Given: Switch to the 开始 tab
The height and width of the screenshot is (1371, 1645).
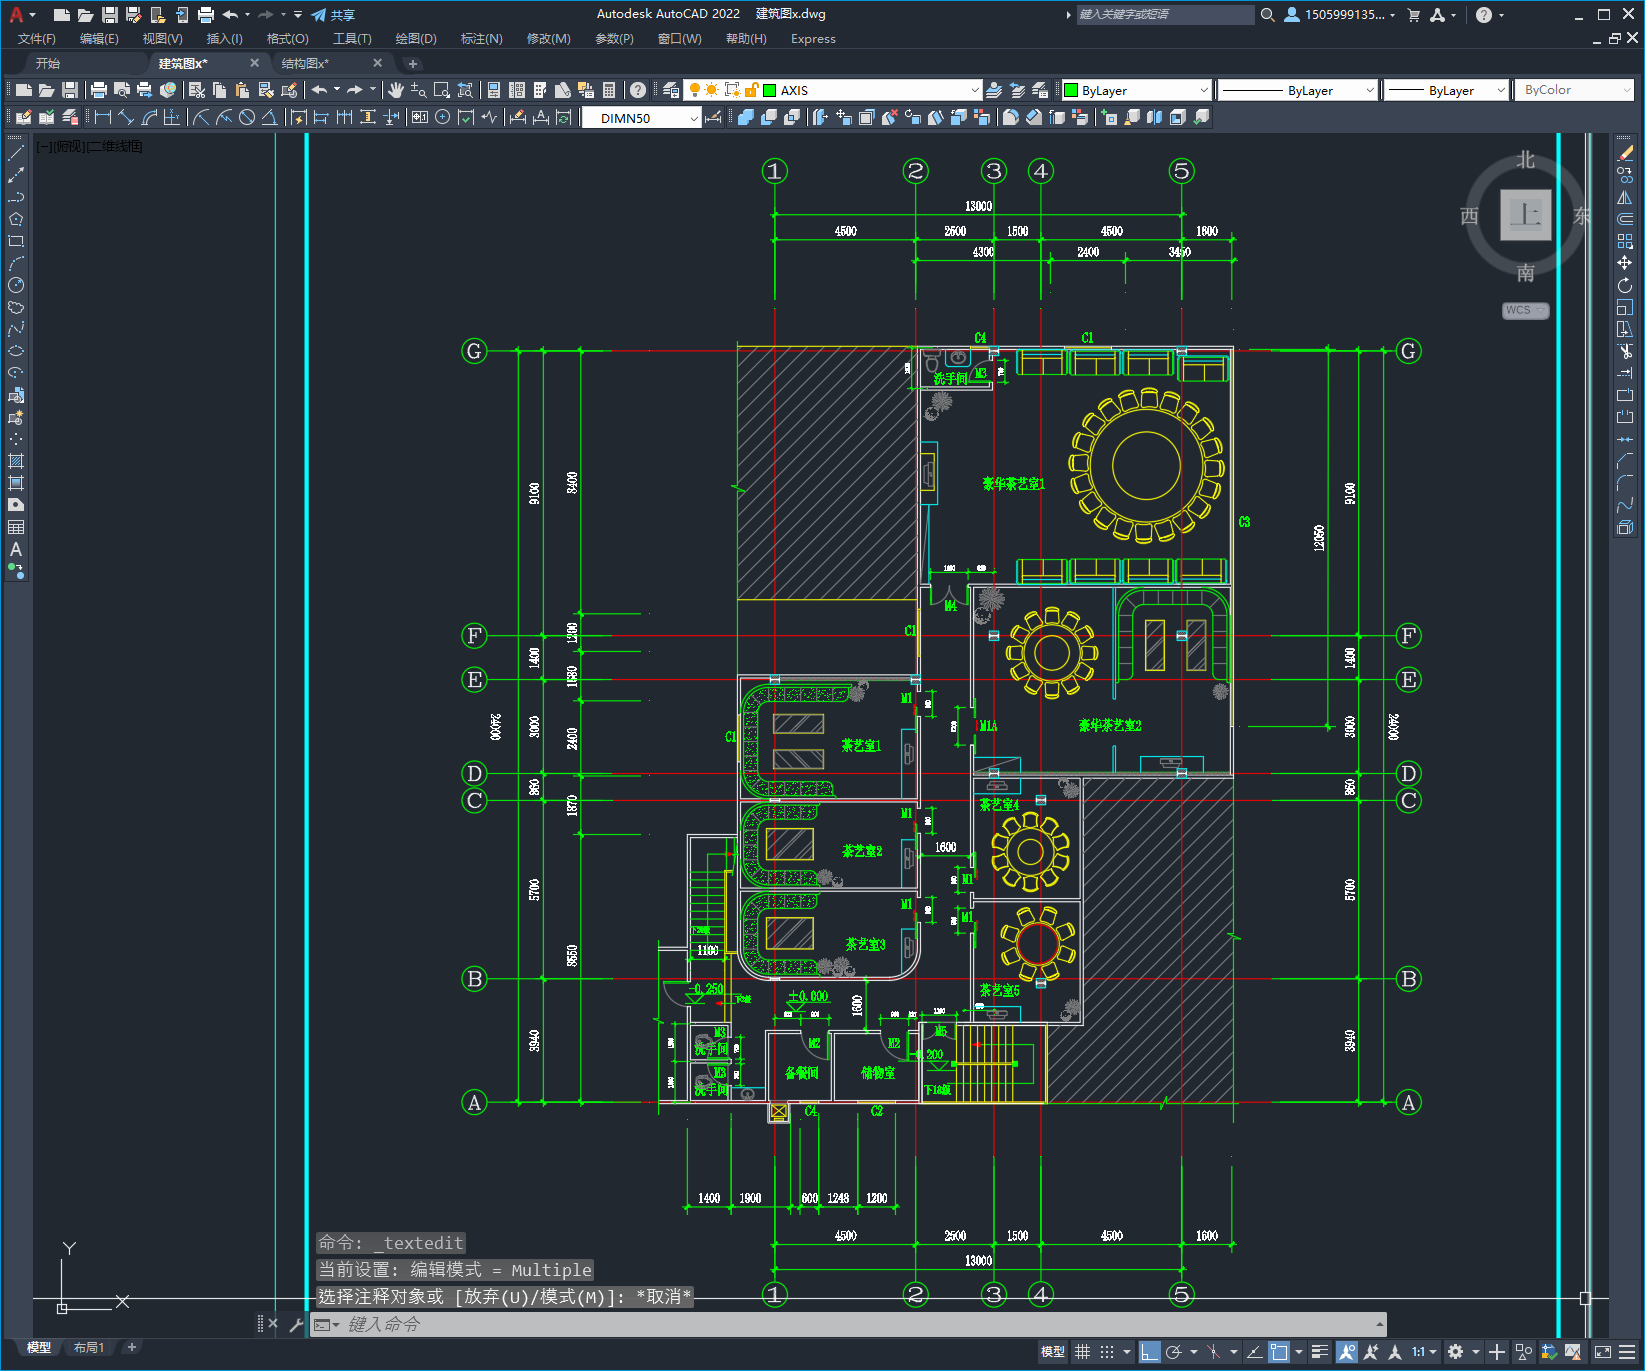Looking at the screenshot, I should [x=48, y=63].
